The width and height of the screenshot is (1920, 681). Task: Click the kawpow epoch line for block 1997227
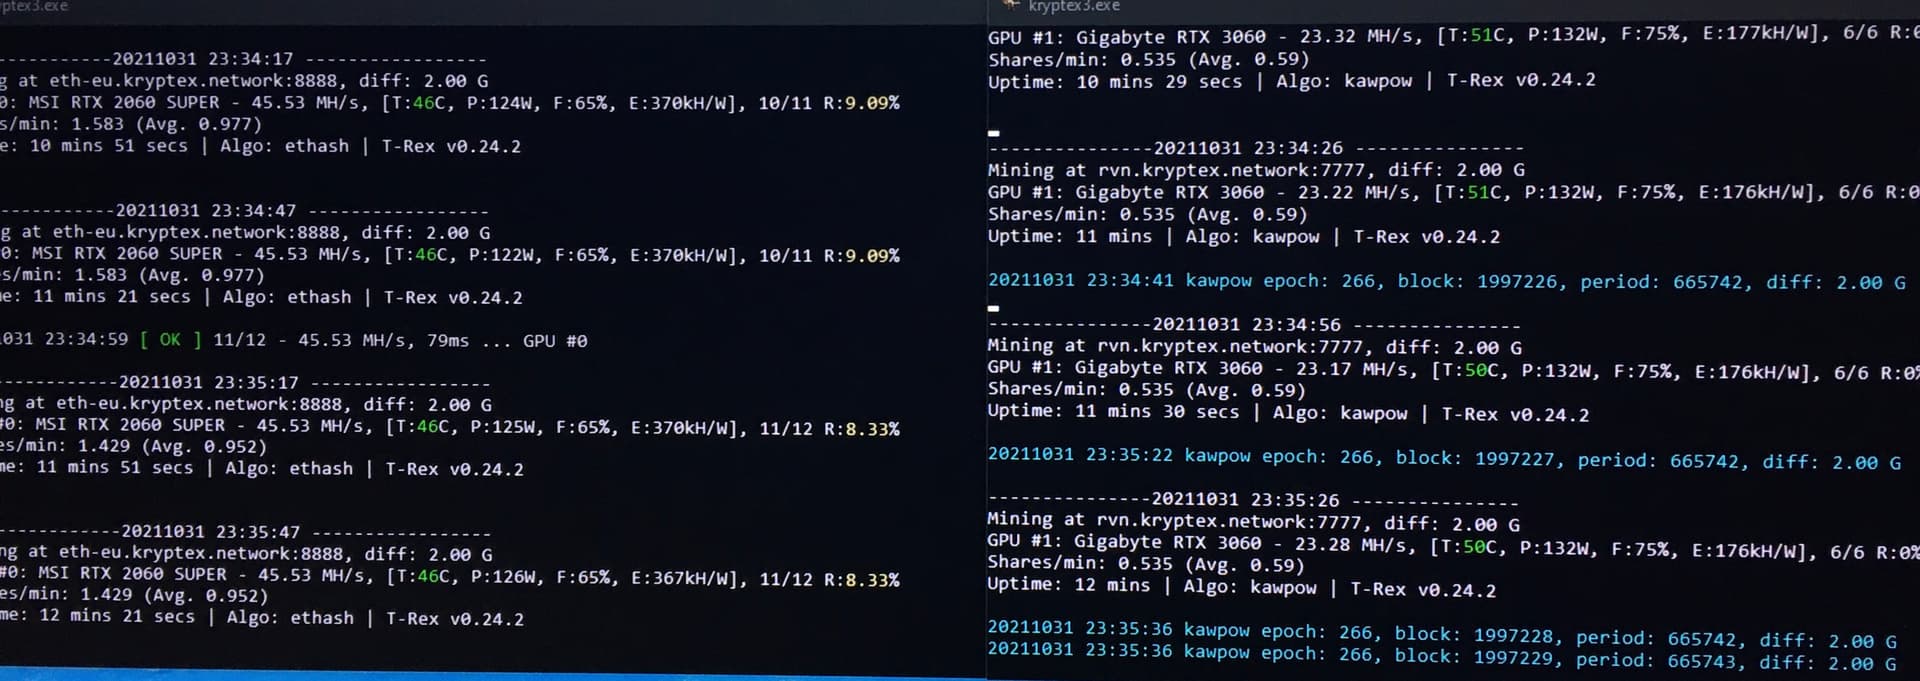[x=1445, y=458]
